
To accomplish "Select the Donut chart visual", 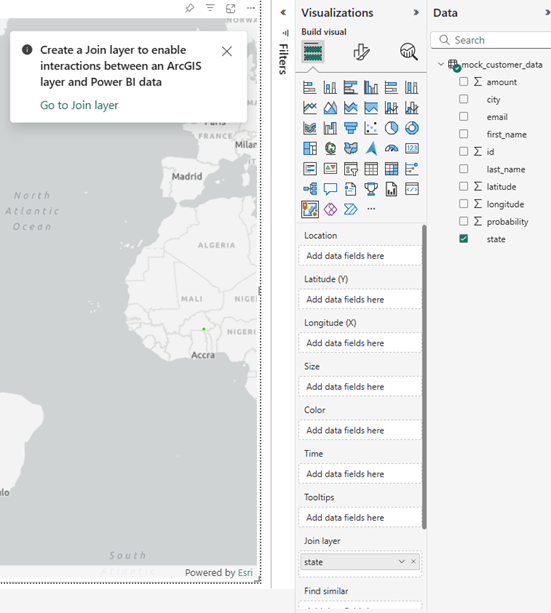I will click(411, 128).
